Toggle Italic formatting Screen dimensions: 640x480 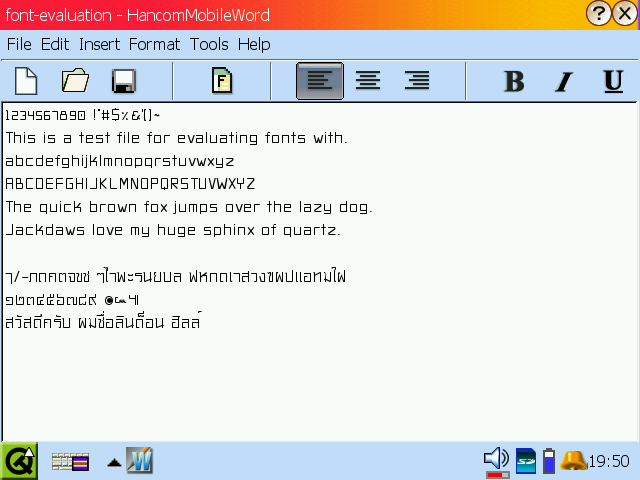564,81
